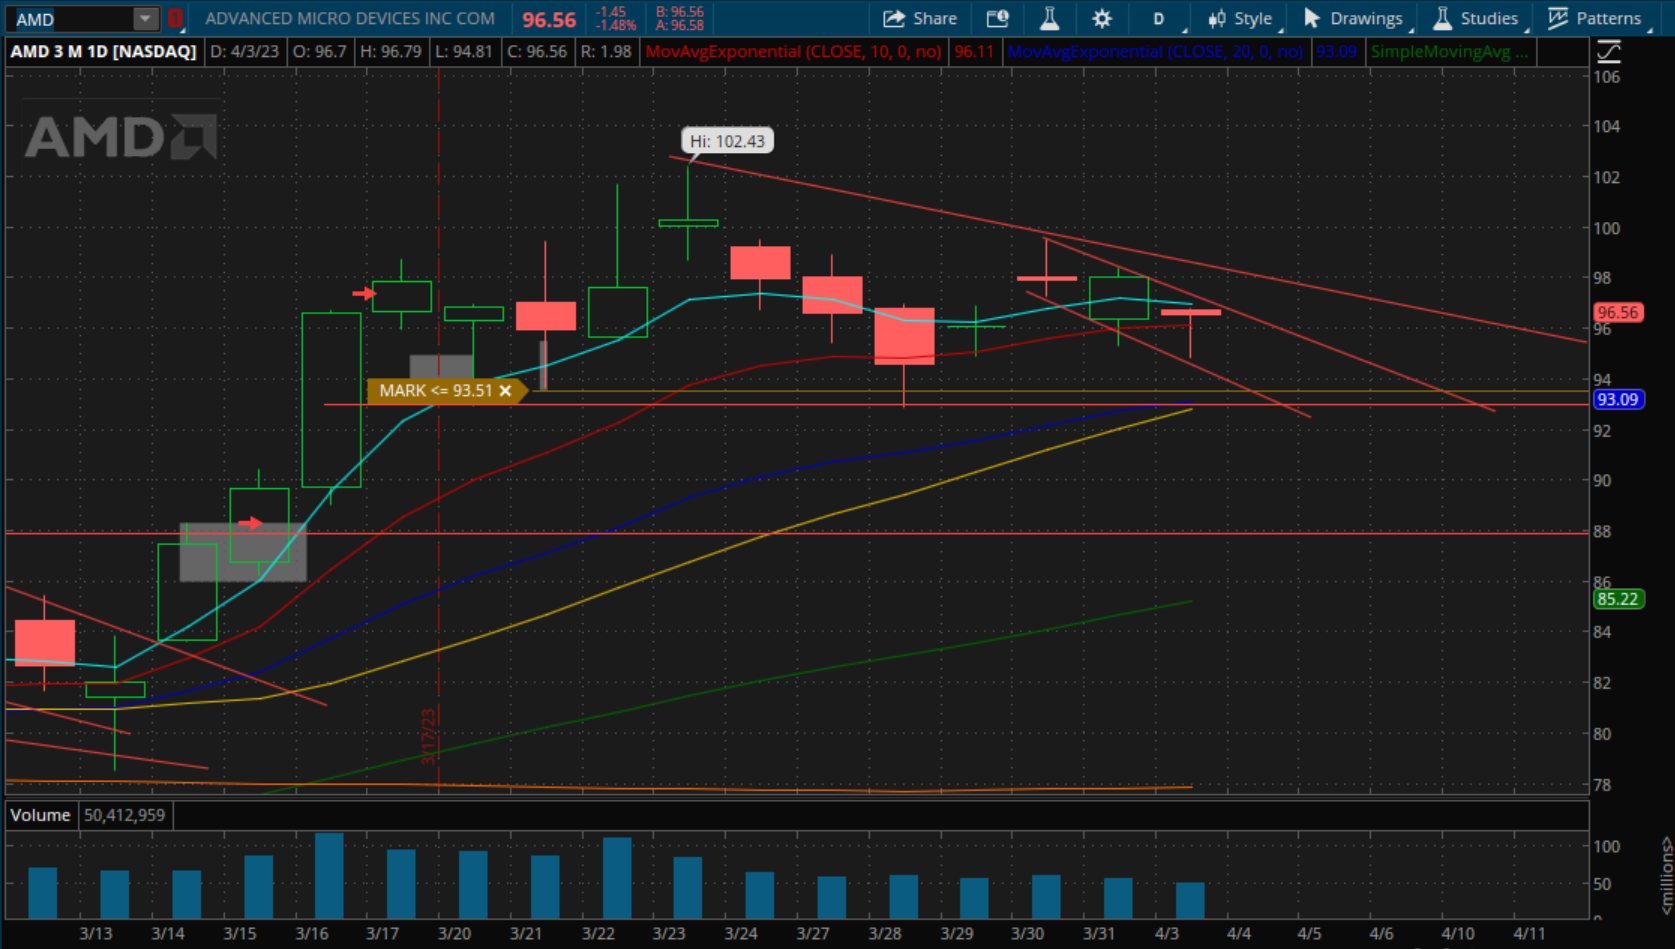Click the SimpleMovingAvg study label
The width and height of the screenshot is (1675, 949).
[x=1448, y=51]
